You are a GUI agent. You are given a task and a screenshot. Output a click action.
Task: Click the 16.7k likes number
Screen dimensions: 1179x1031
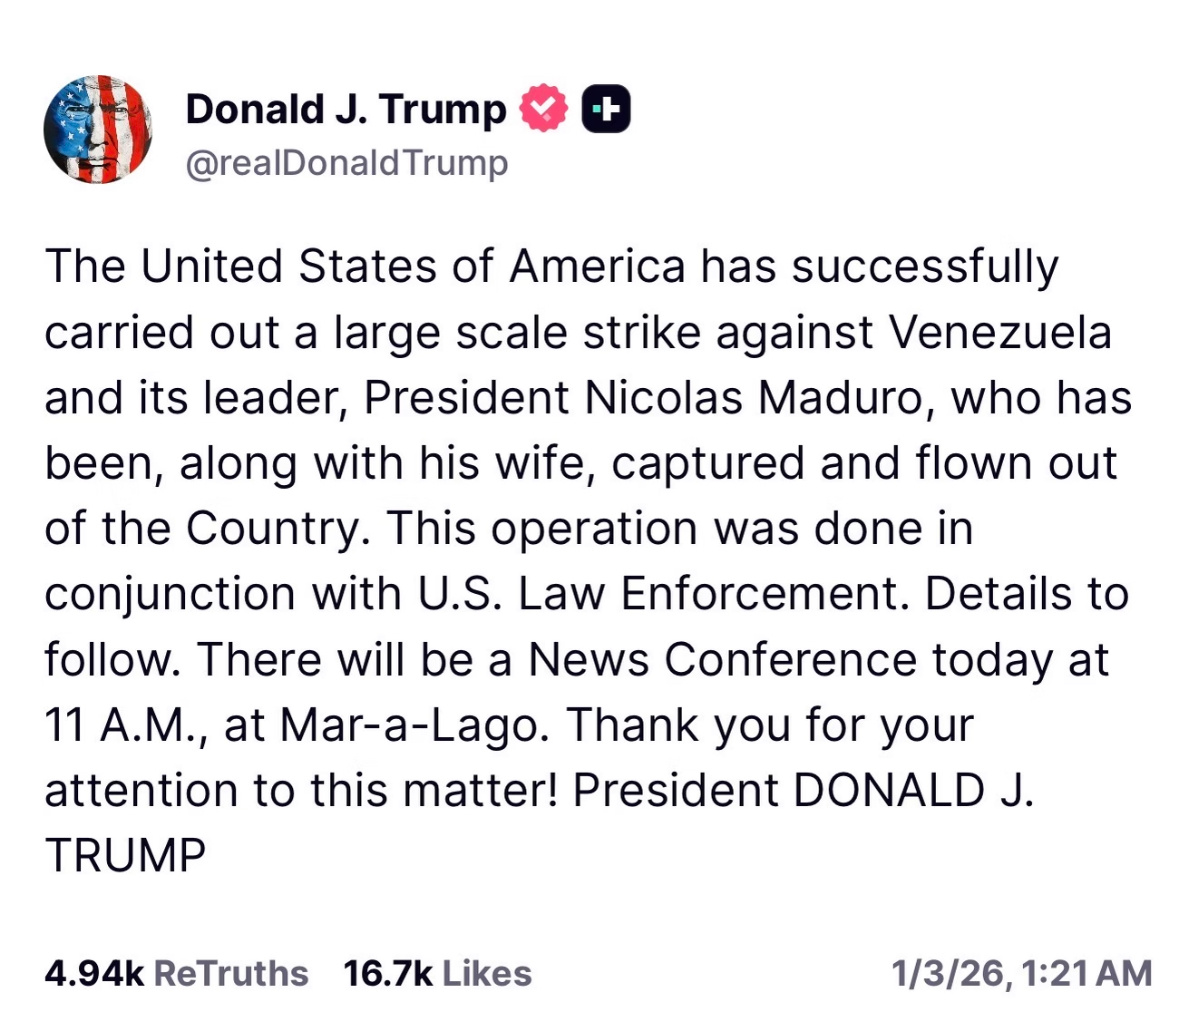tap(387, 973)
